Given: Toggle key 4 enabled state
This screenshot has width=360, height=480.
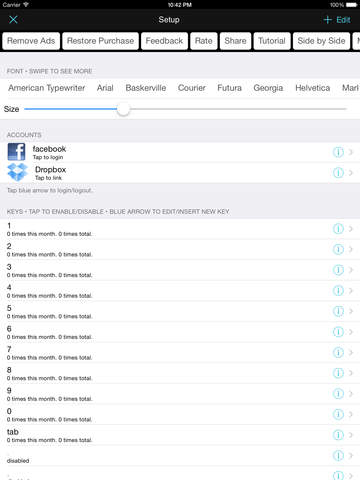Looking at the screenshot, I should 180,291.
